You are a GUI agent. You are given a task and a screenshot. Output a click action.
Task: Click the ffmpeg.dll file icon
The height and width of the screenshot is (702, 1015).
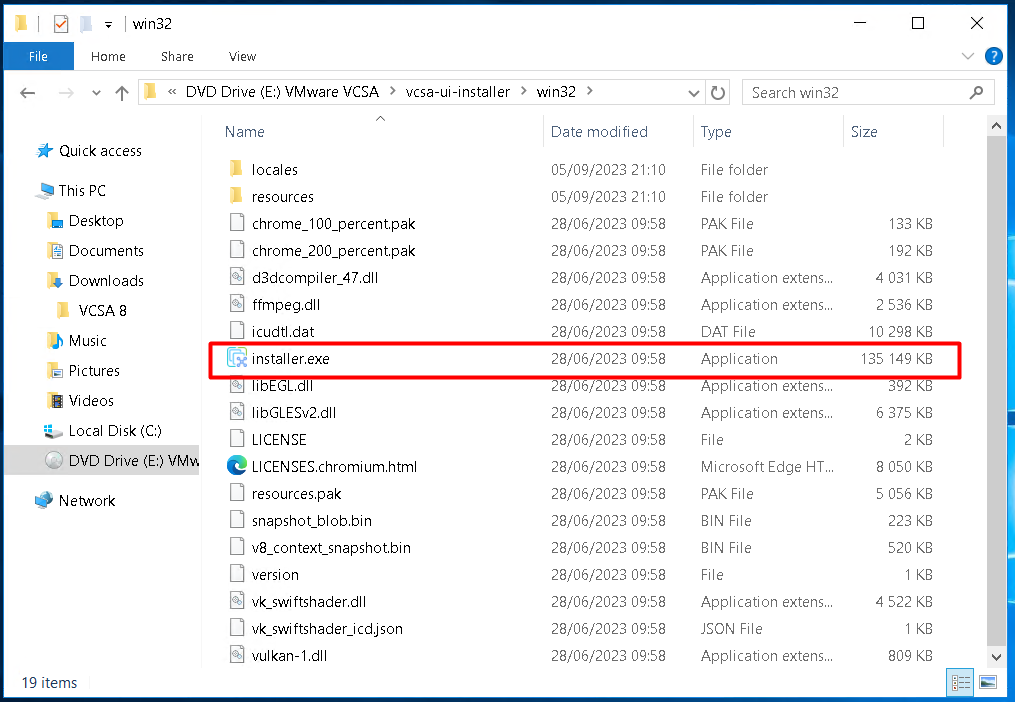[237, 304]
